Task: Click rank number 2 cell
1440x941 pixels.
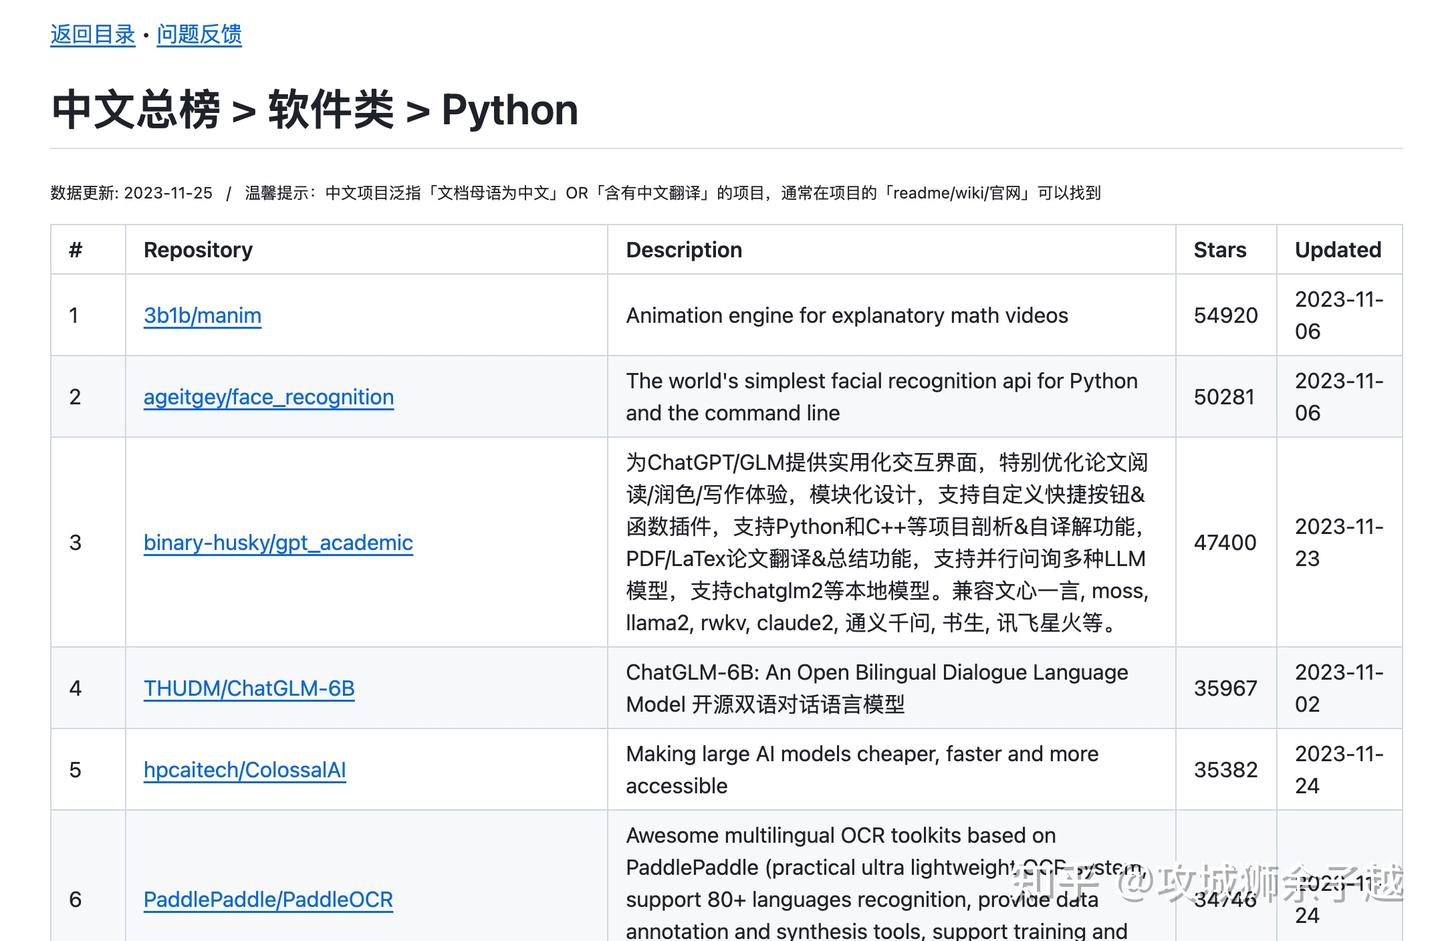Action: [x=88, y=397]
